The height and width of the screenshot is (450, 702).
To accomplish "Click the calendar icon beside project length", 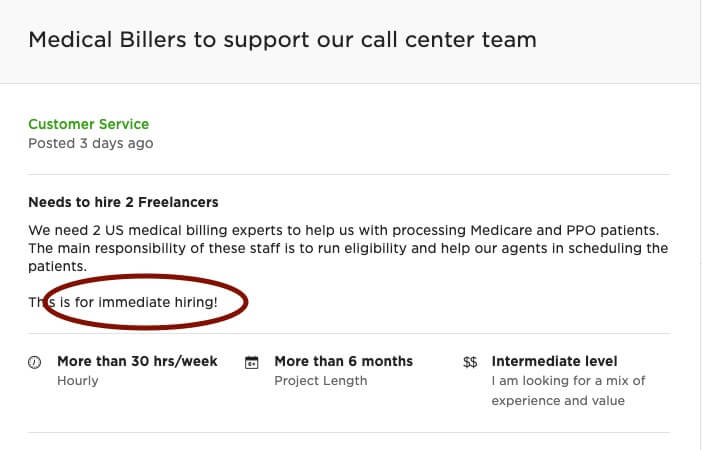I will (x=252, y=362).
